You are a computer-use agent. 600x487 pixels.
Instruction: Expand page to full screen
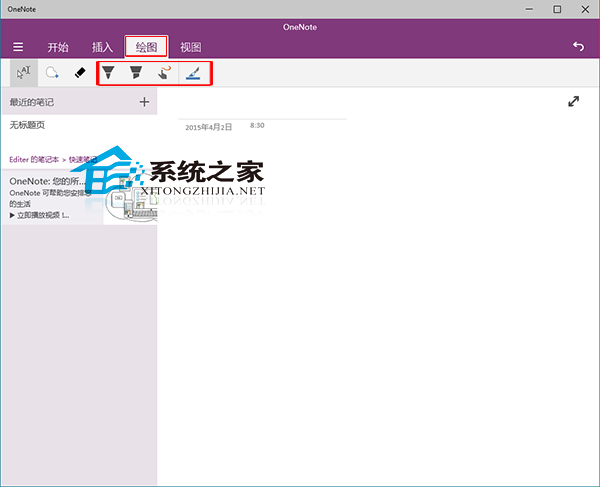click(x=573, y=101)
